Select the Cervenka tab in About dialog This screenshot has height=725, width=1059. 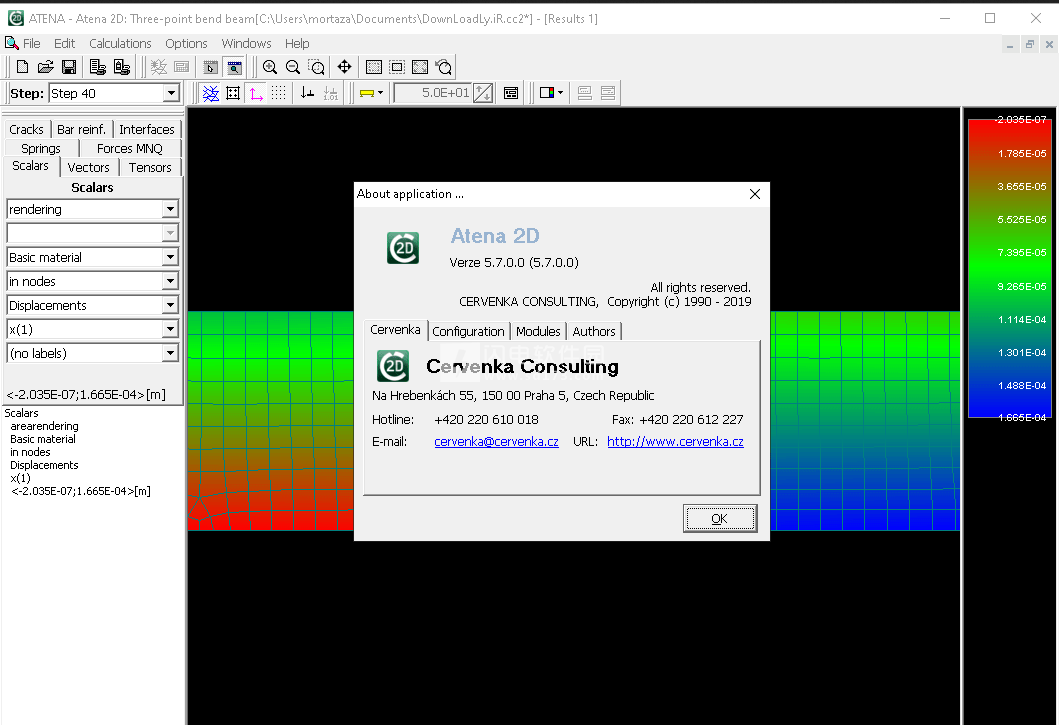pyautogui.click(x=395, y=330)
